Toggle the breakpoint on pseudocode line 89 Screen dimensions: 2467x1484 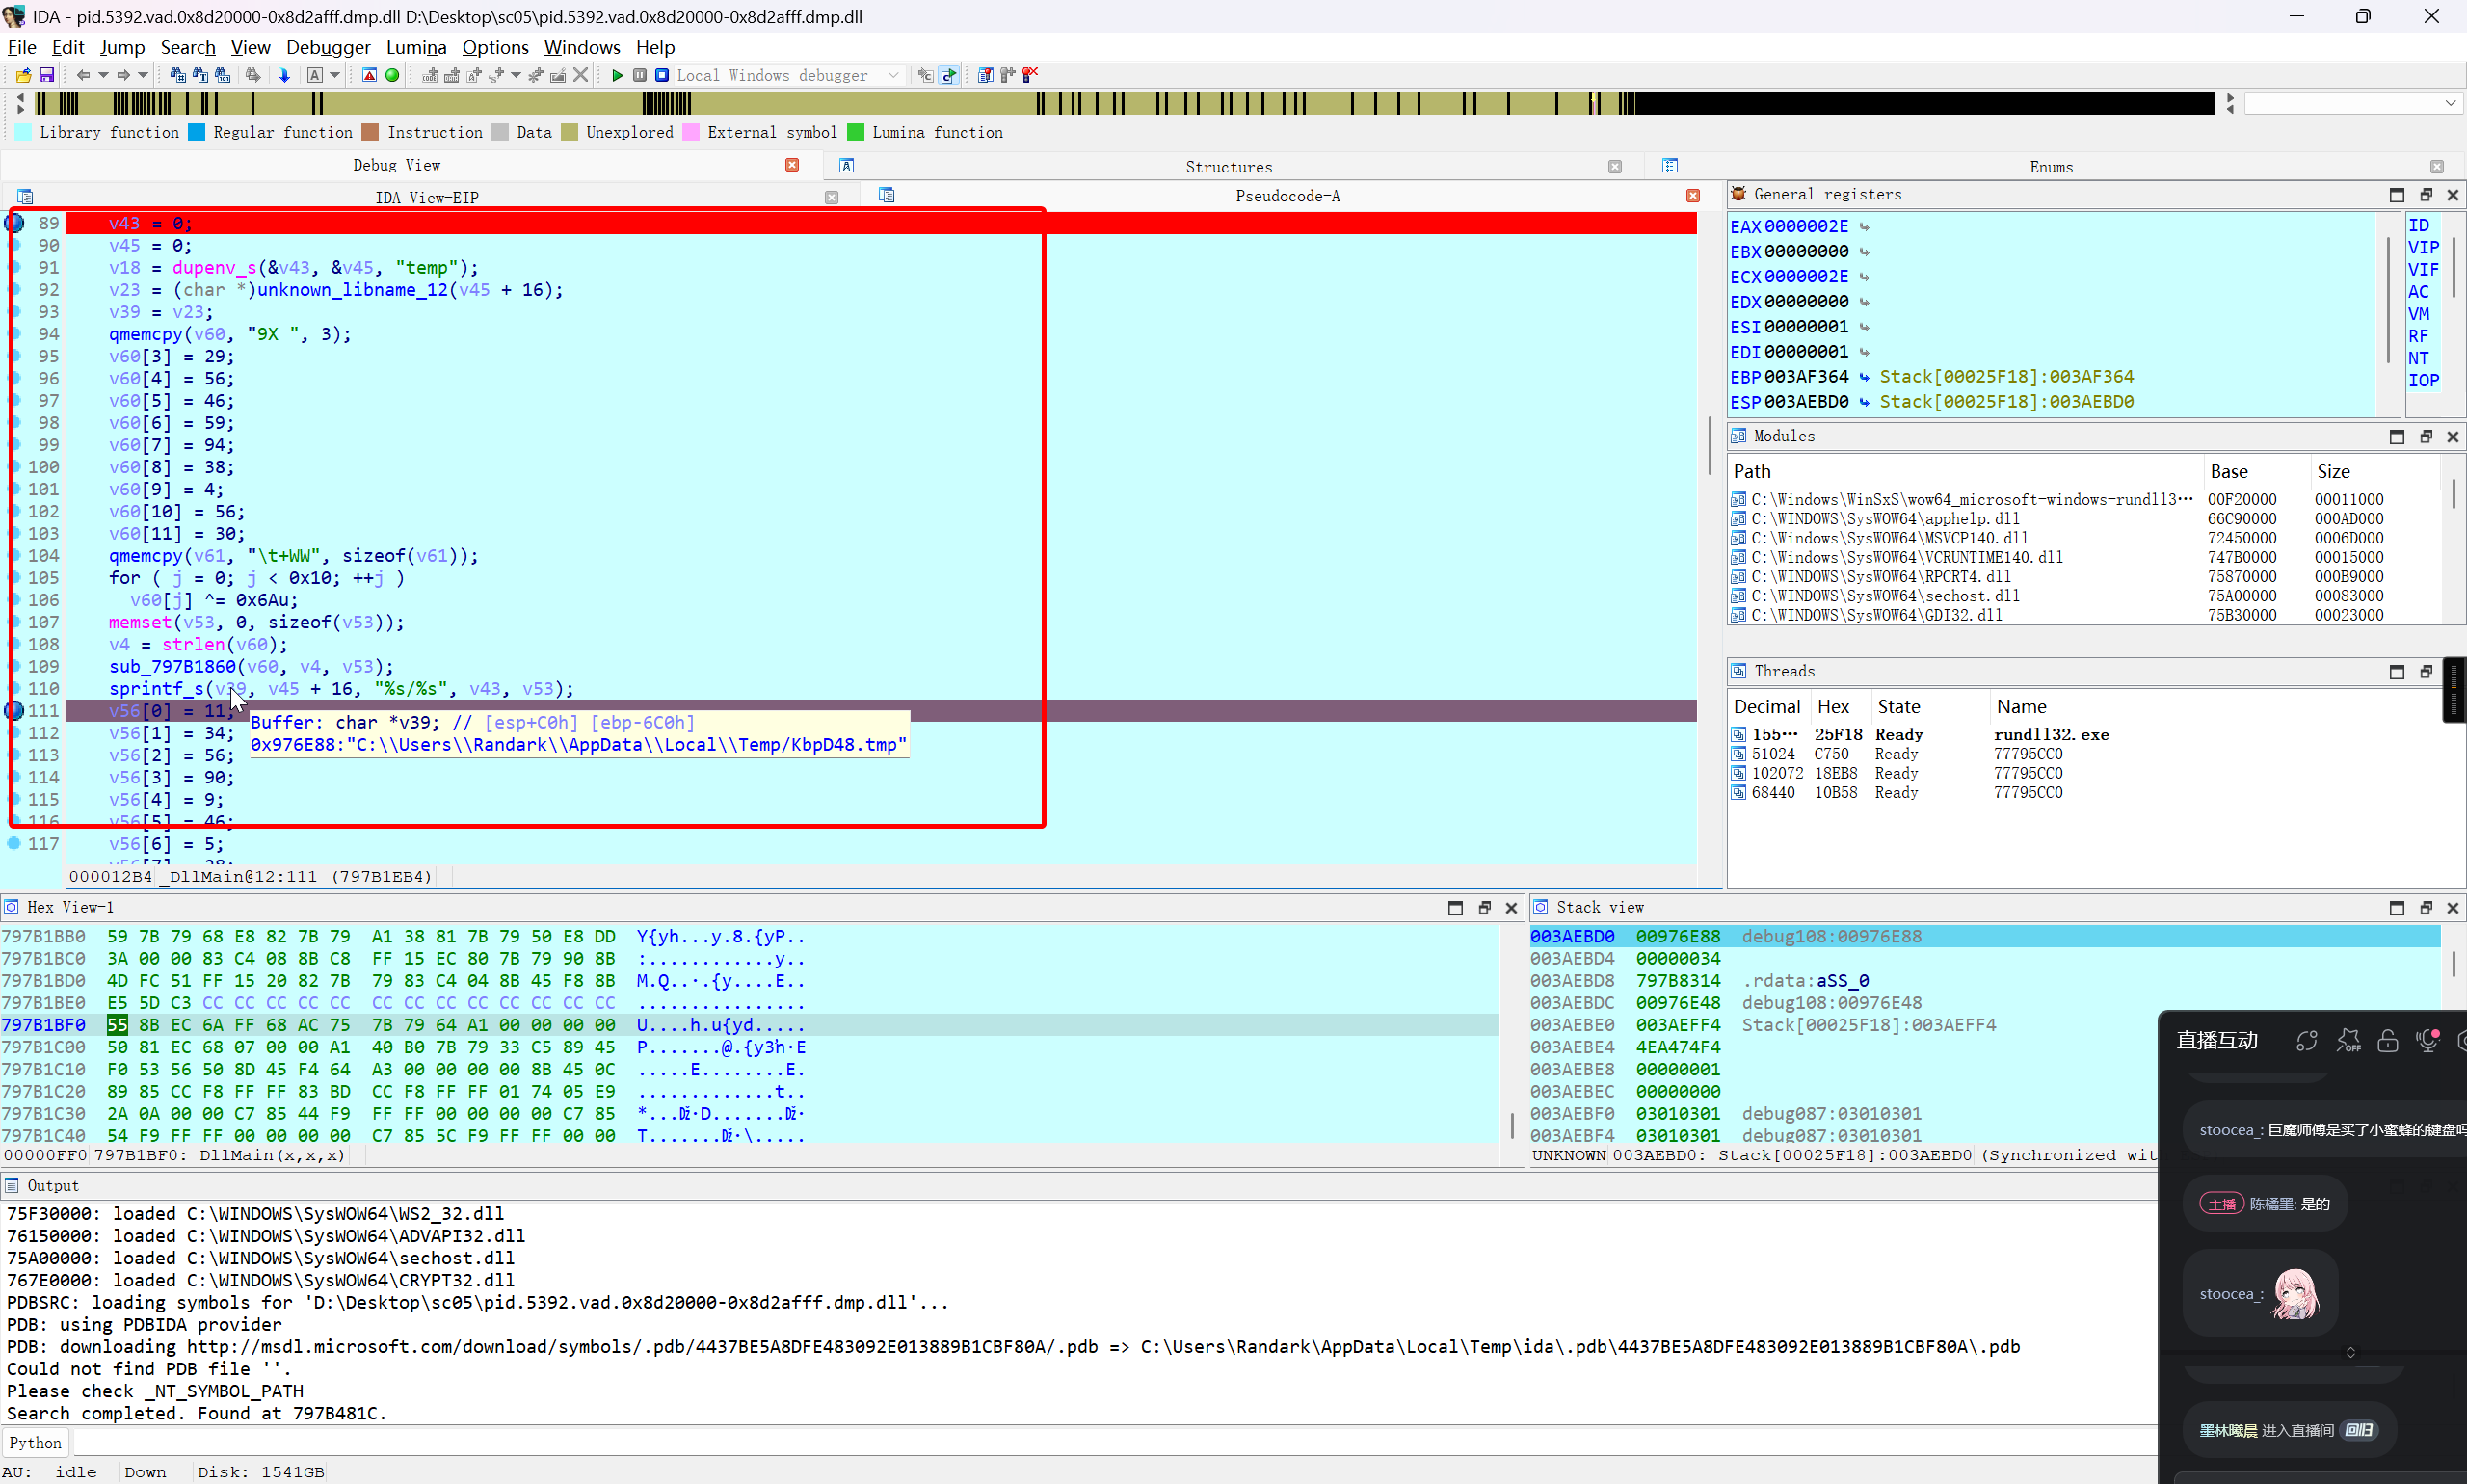(14, 223)
